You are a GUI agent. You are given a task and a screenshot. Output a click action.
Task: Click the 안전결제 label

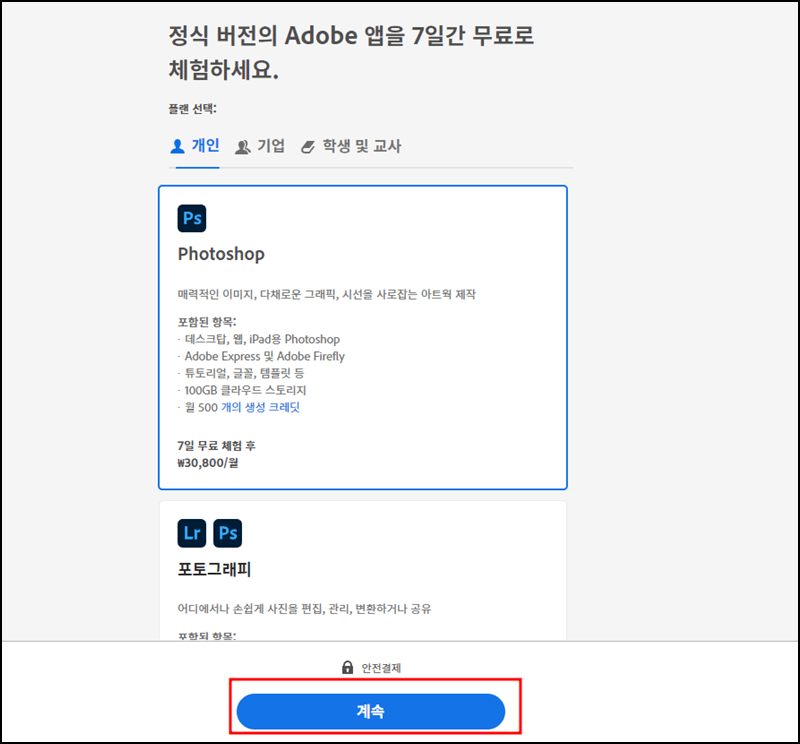[x=381, y=668]
